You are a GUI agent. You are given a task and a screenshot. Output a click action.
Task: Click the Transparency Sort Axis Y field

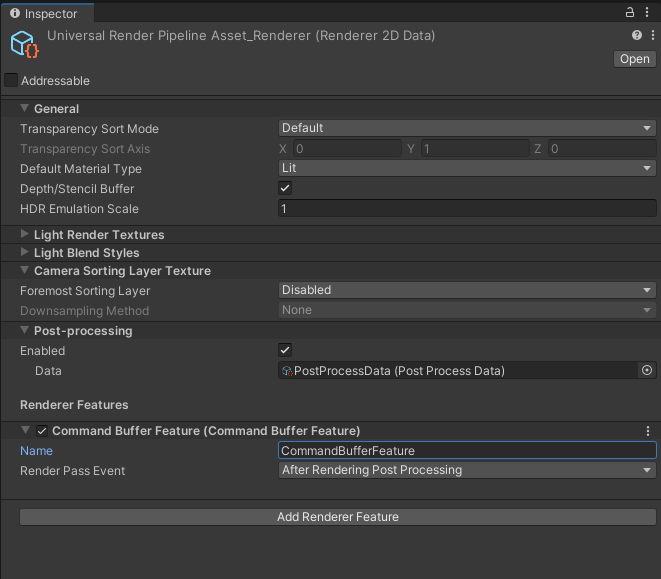coord(475,148)
